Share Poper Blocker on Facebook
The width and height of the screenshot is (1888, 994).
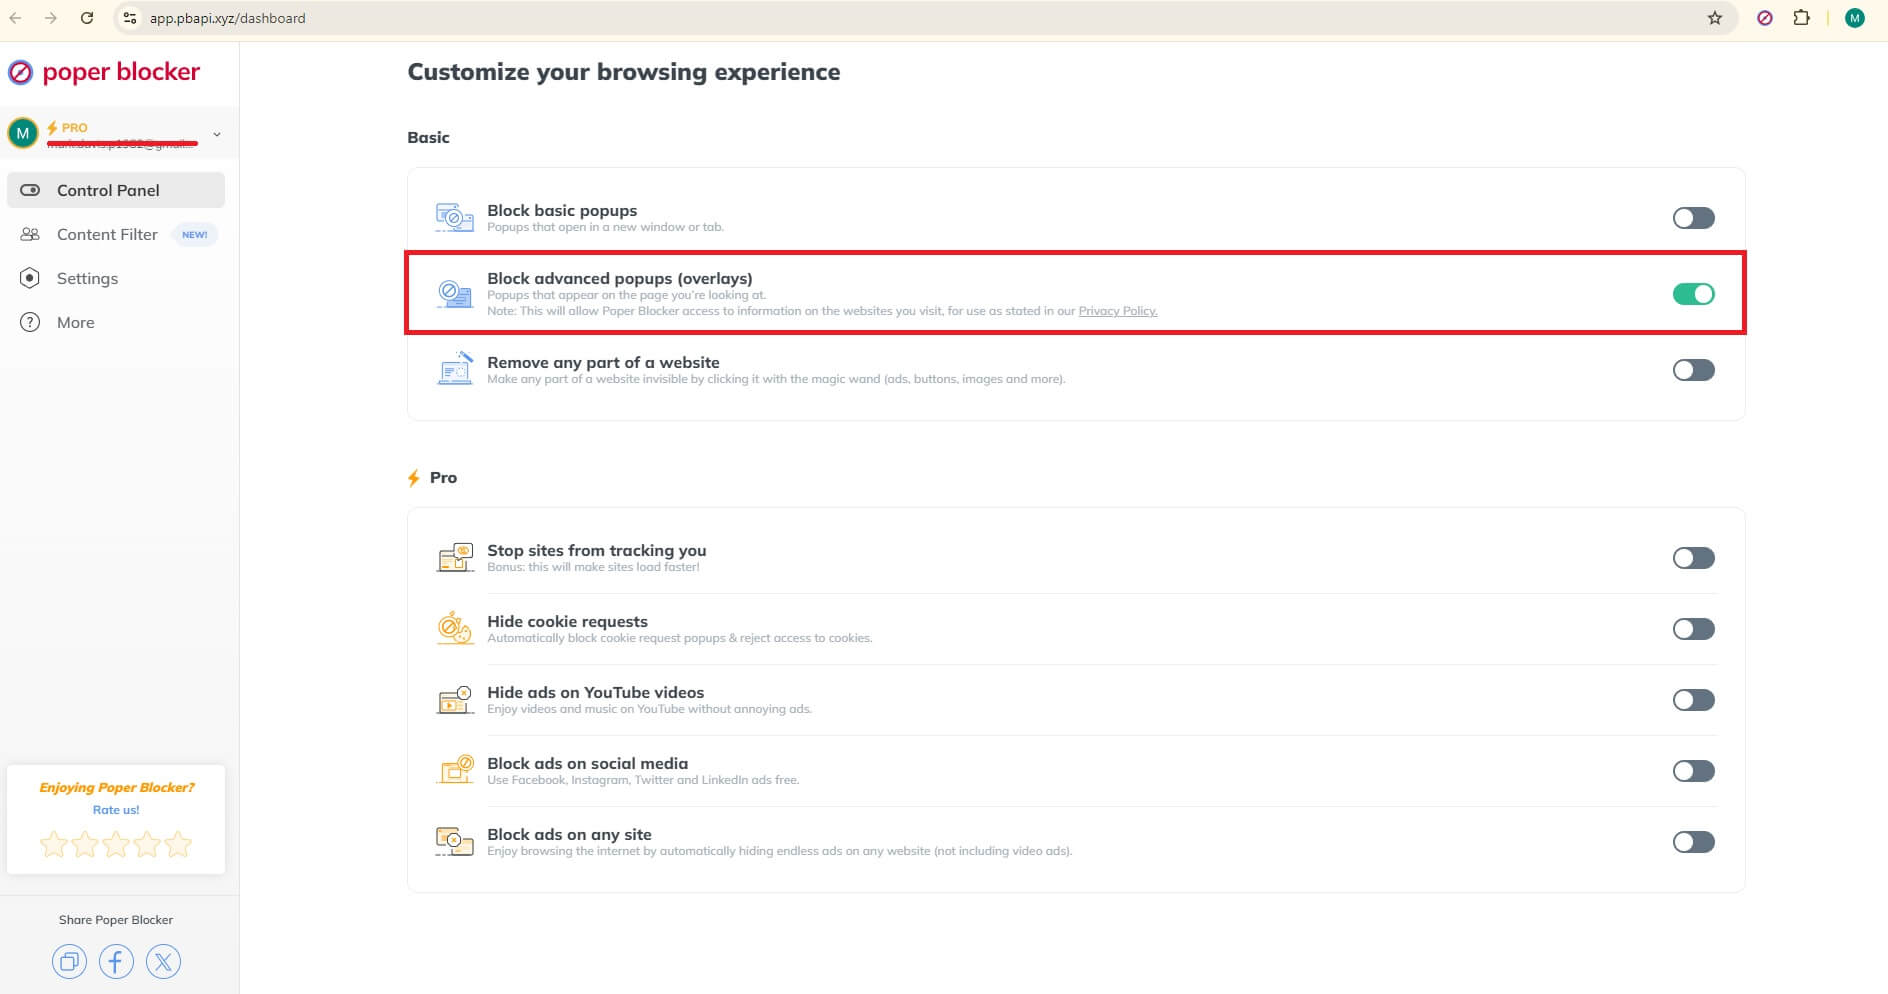(x=116, y=961)
